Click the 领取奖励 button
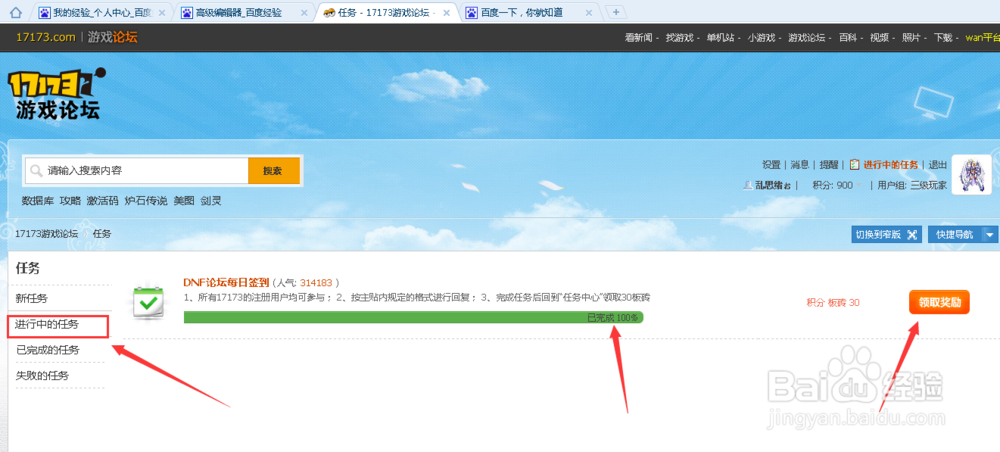This screenshot has width=1000, height=452. 939,302
